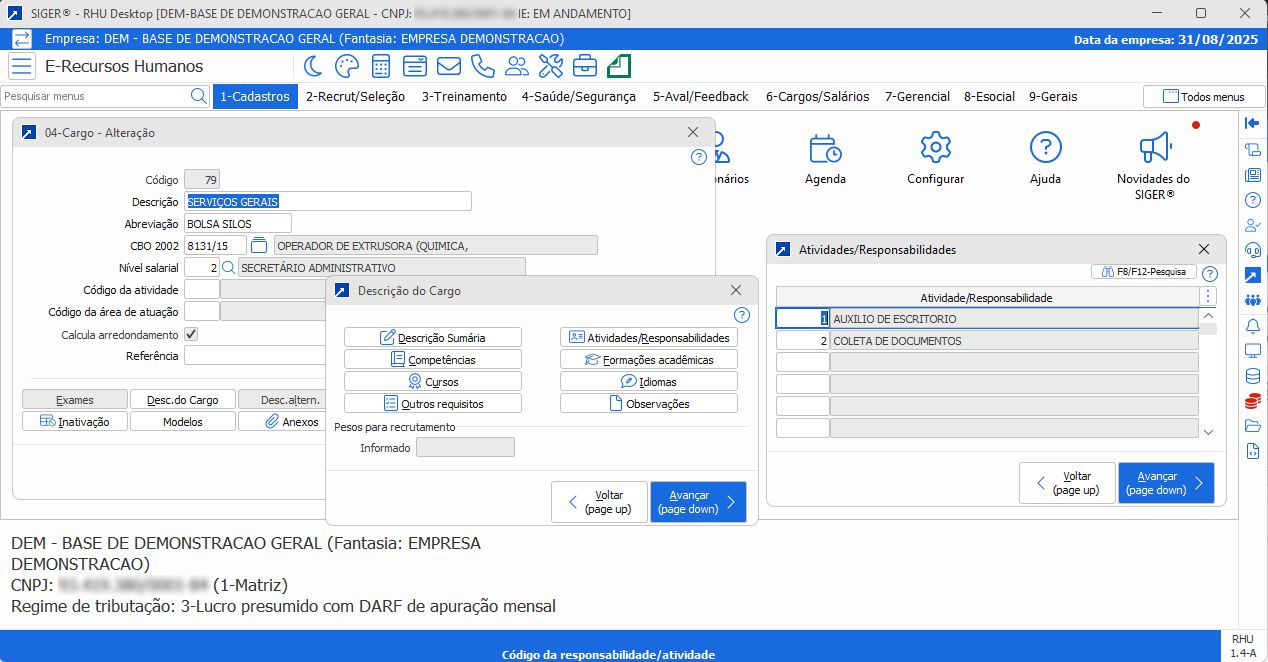Screen dimensions: 1268x662
Task: Open Novidades do SIGER megaphone icon
Action: coord(1153,149)
